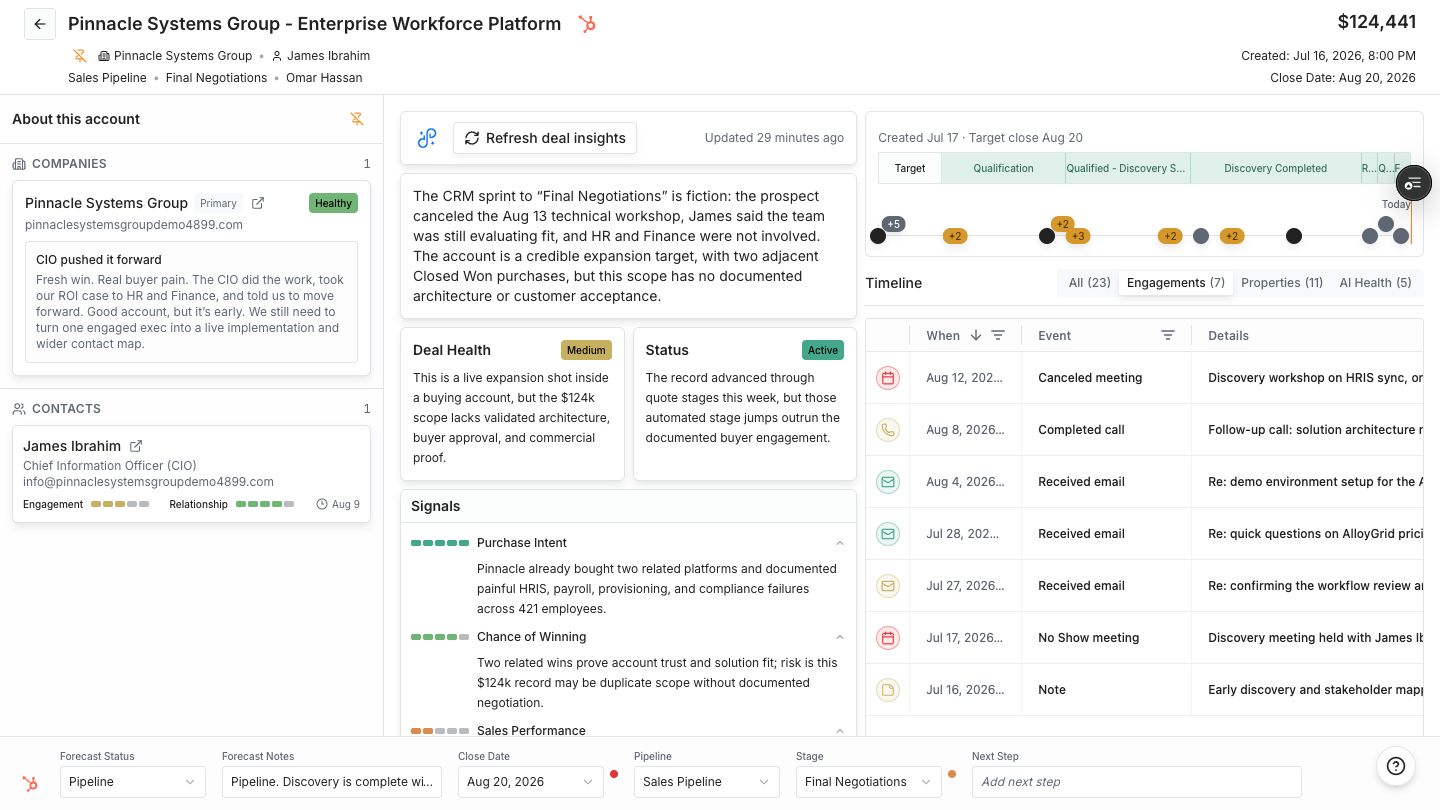Collapse the Purchase Intent signal
The image size is (1440, 810).
pos(840,543)
